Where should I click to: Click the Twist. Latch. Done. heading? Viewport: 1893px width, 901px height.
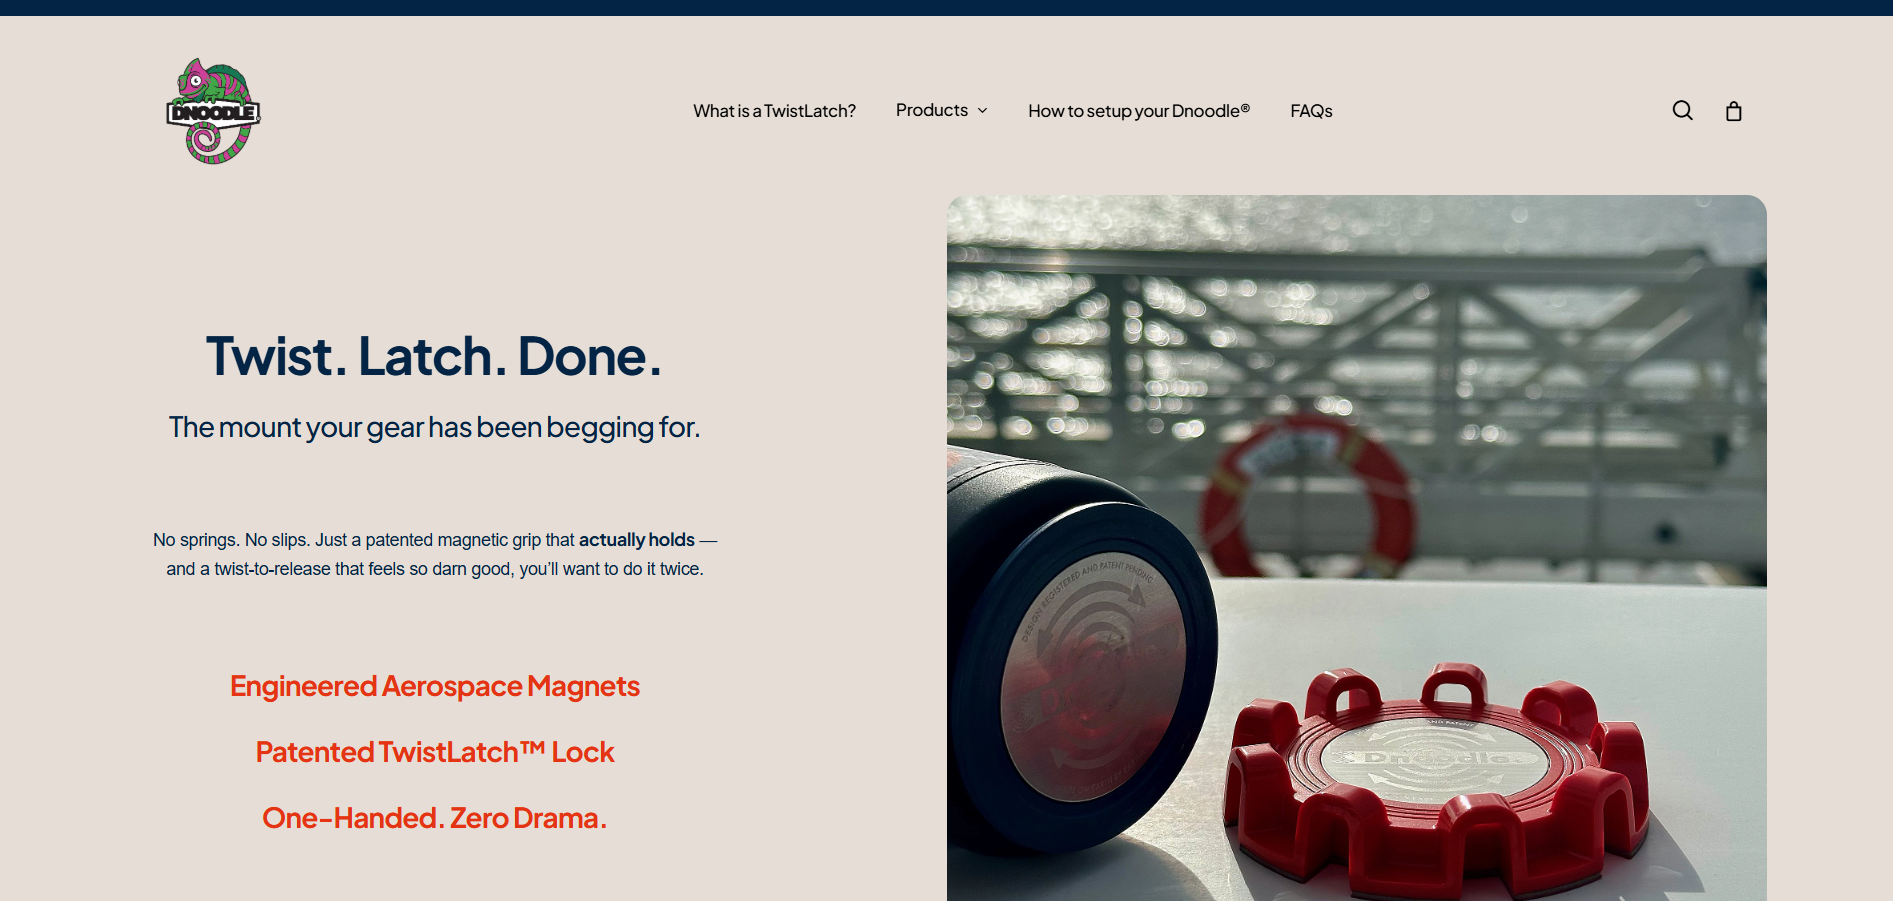pos(434,356)
